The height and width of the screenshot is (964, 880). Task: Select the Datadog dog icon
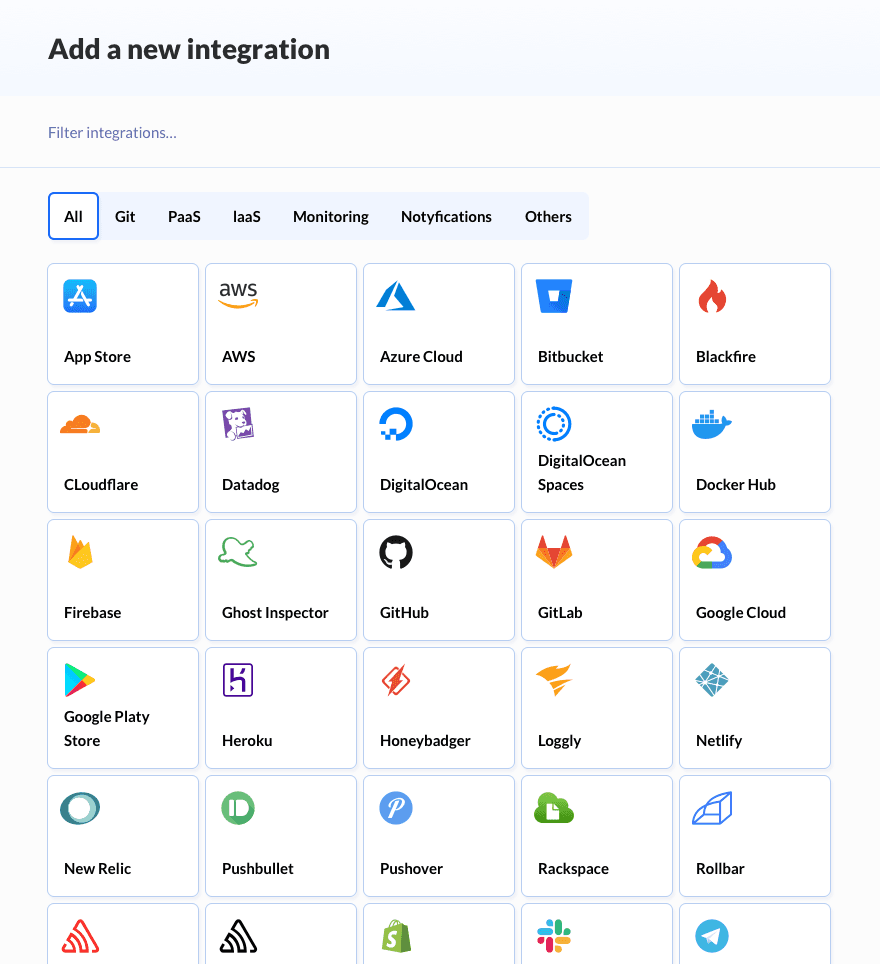pyautogui.click(x=238, y=424)
